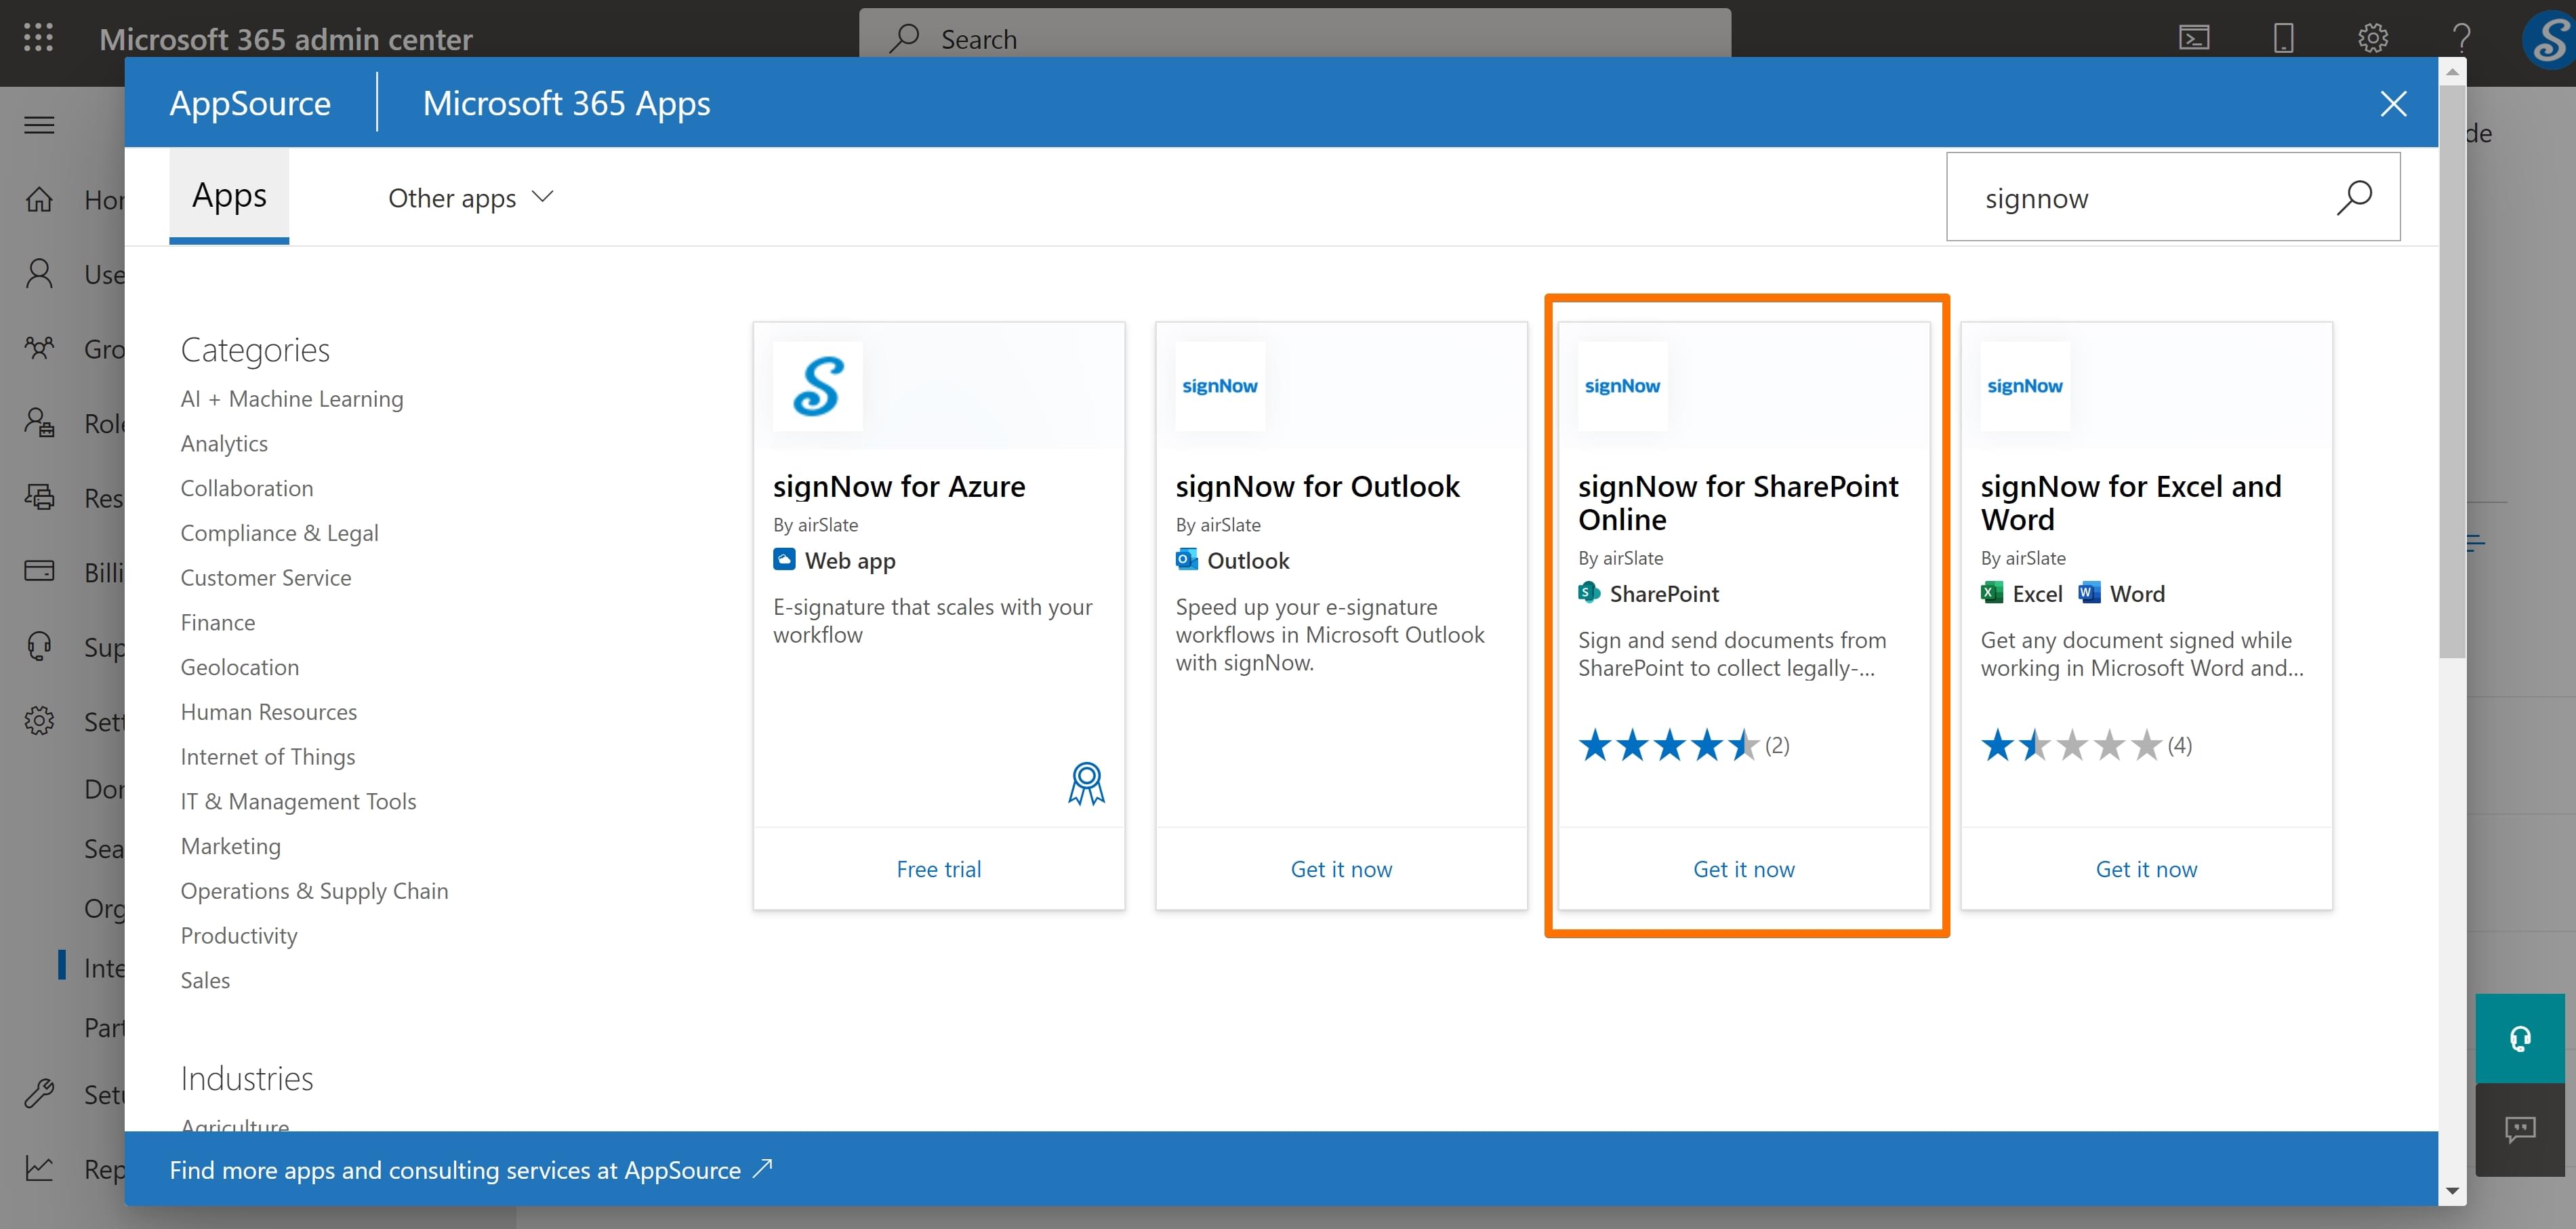Open the Find more apps at AppSource link
Screen dimensions: 2576x1229
point(471,1169)
